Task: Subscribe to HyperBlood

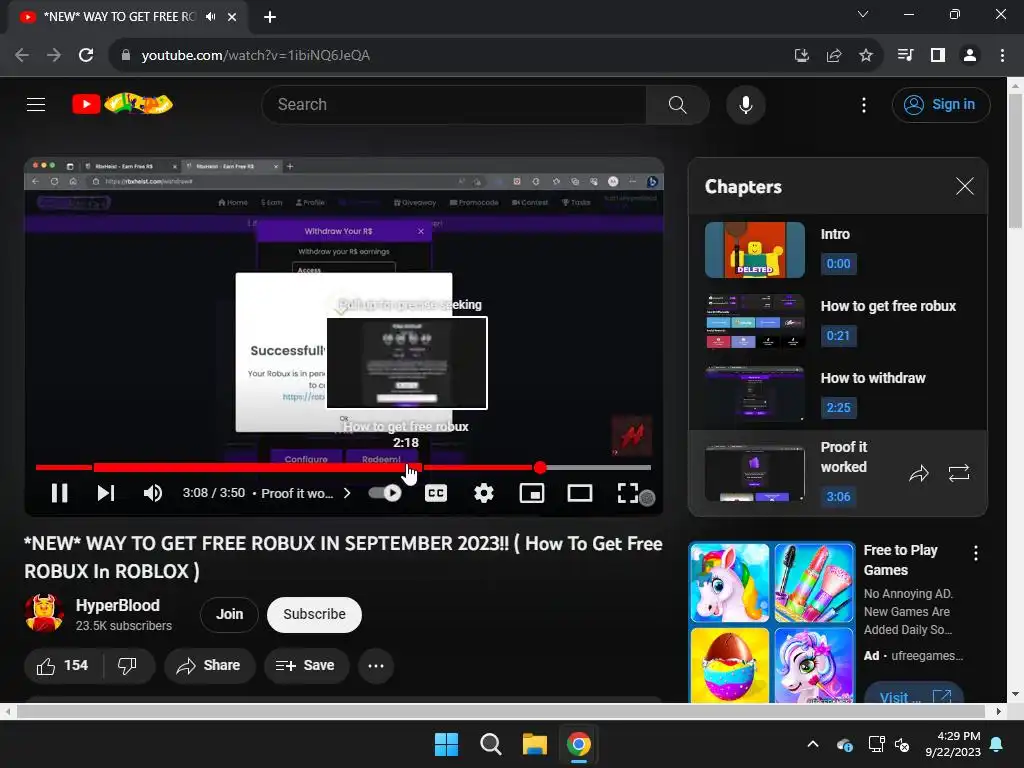Action: [x=314, y=615]
